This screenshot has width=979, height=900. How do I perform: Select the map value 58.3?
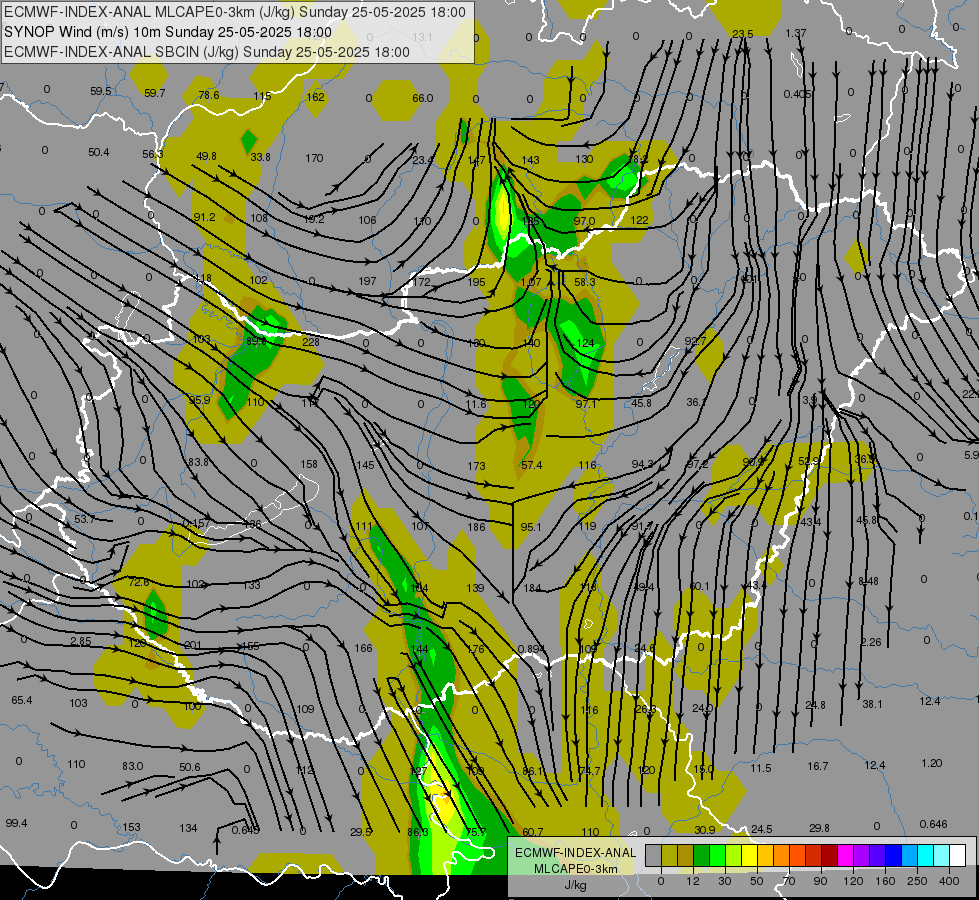[584, 282]
